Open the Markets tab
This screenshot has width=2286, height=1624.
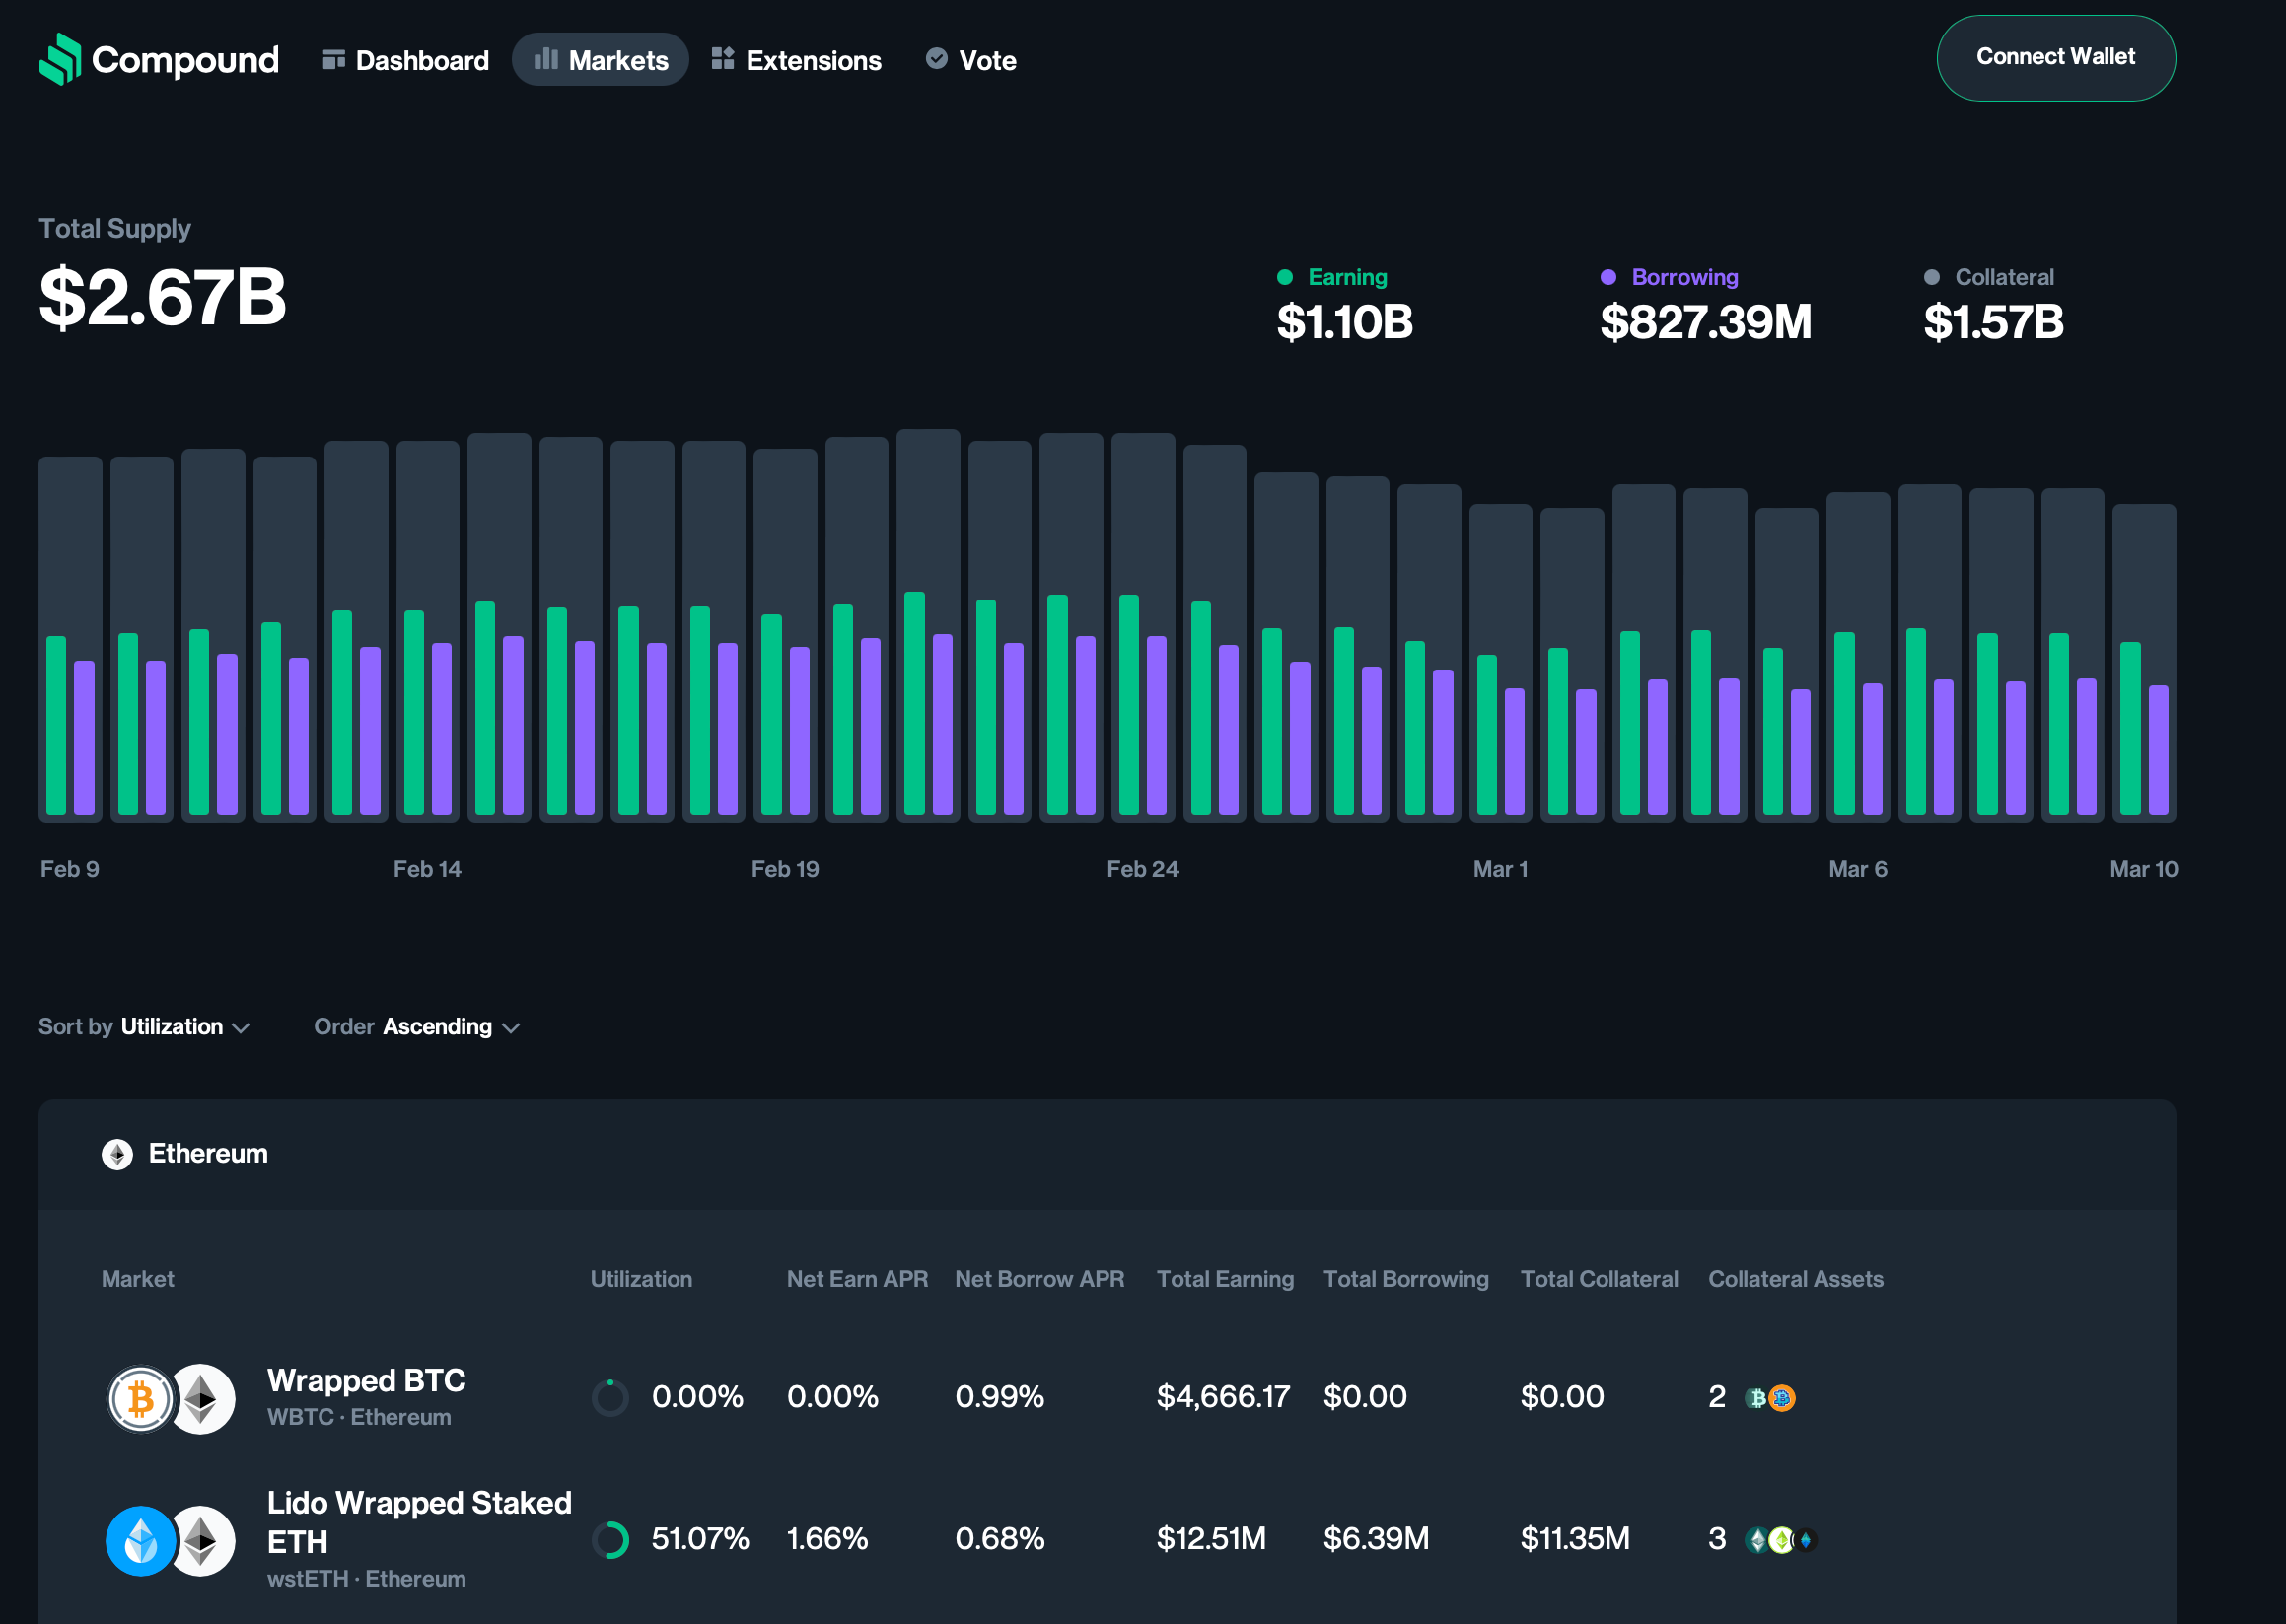click(600, 60)
